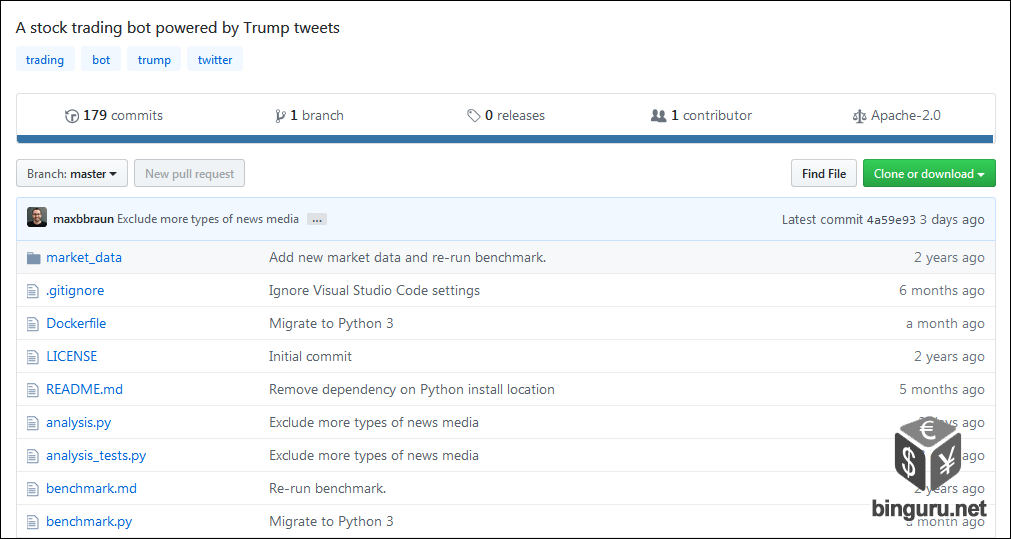Open the trading topic tag
This screenshot has height=539, width=1011.
45,59
